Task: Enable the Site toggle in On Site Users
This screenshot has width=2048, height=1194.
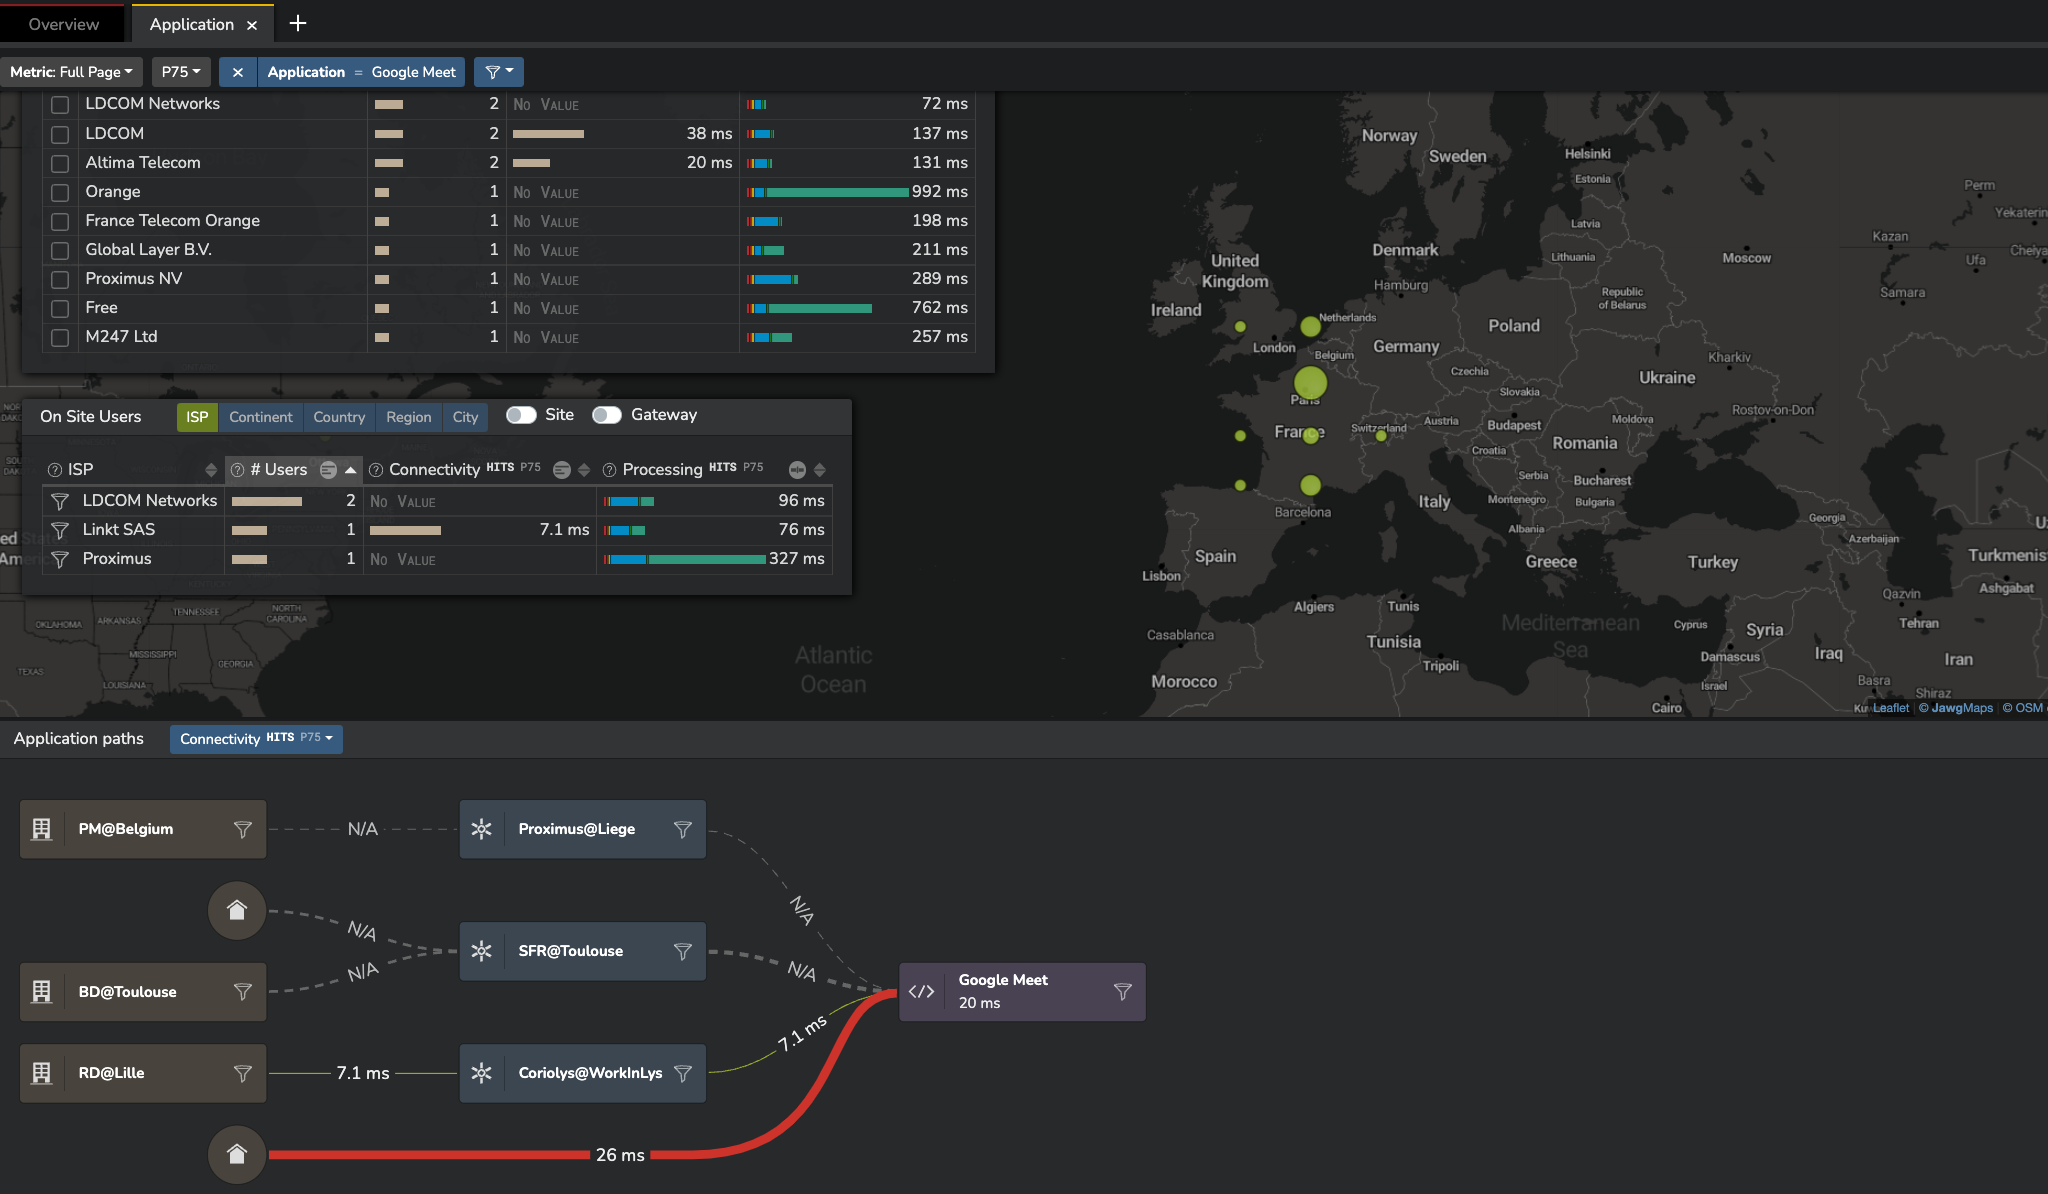Action: (521, 414)
